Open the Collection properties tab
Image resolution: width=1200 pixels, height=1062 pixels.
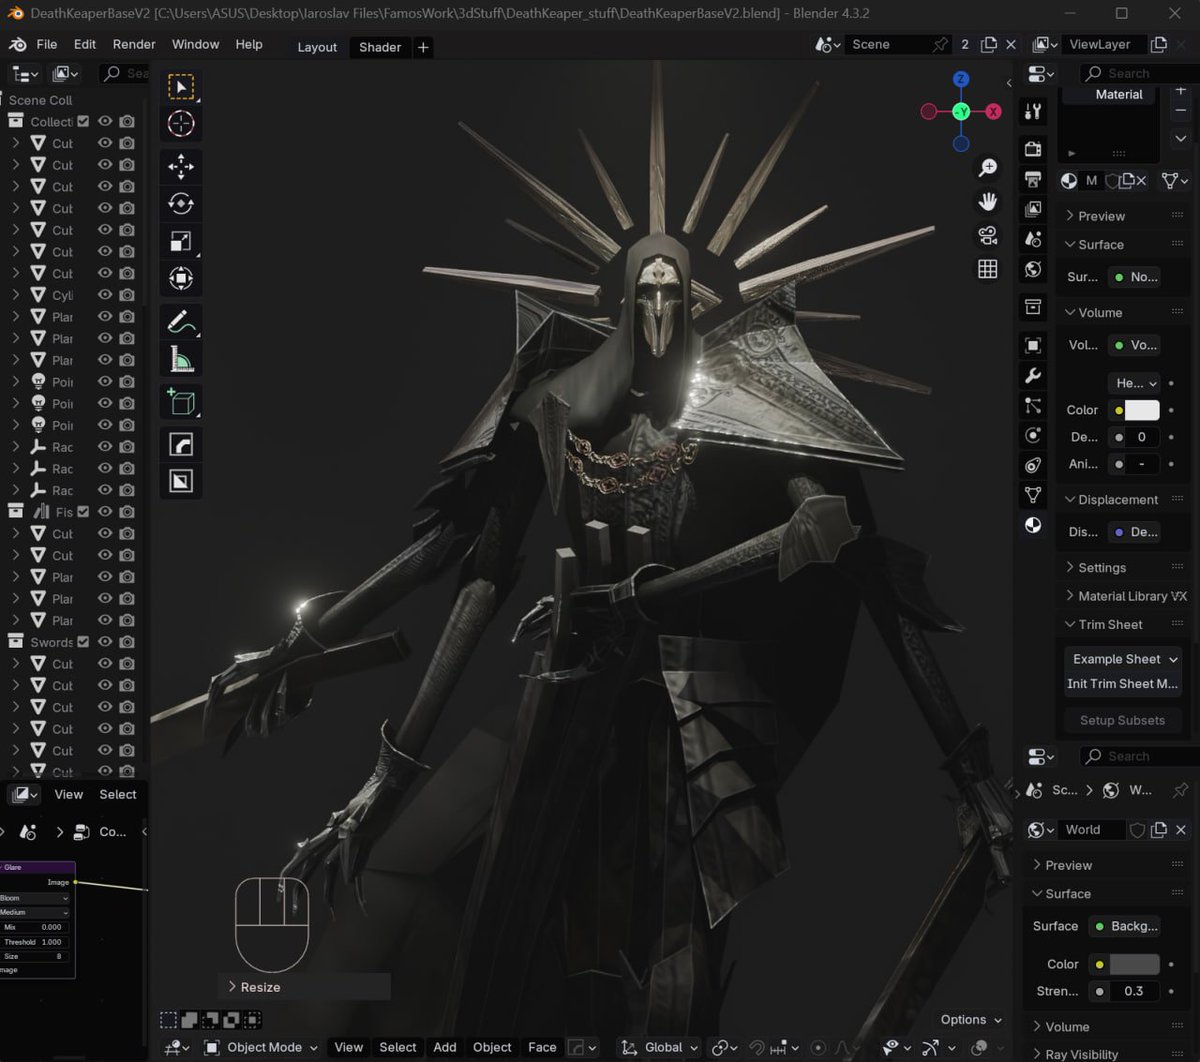tap(1033, 307)
